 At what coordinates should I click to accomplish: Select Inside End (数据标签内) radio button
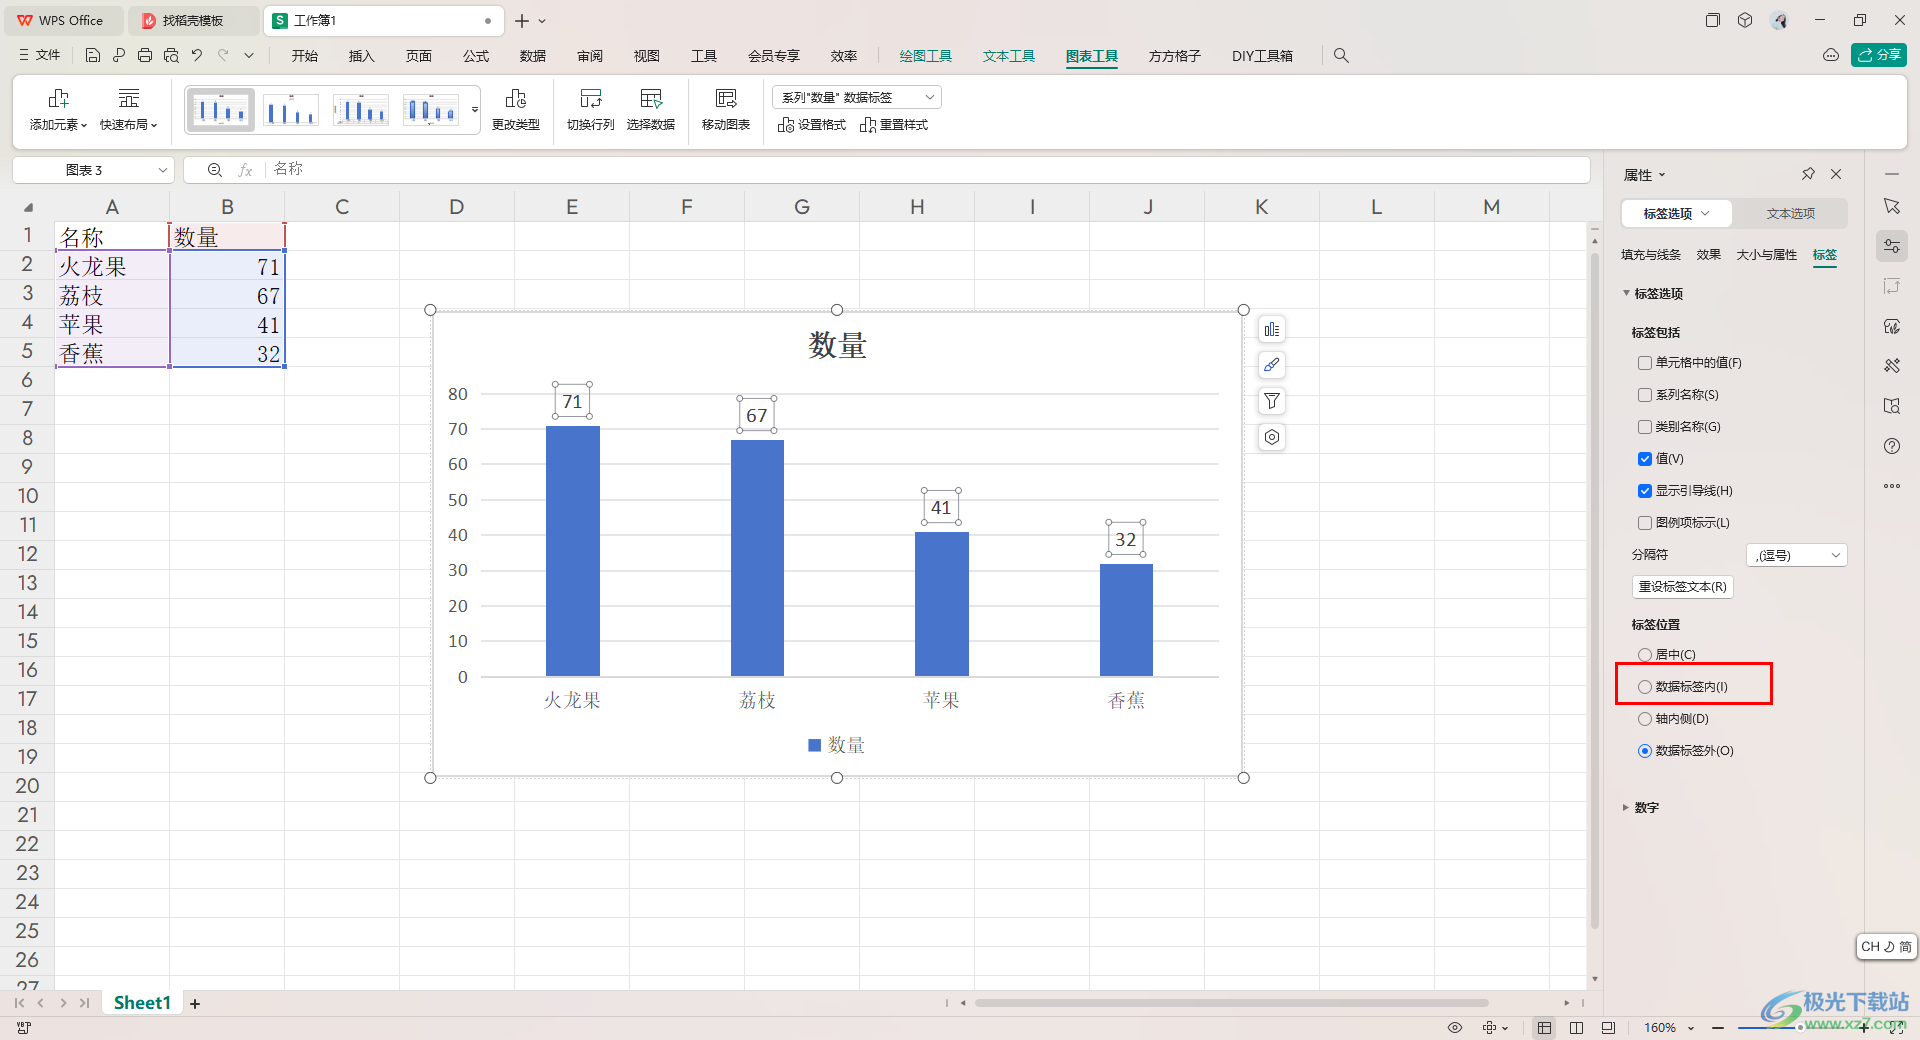[x=1645, y=687]
